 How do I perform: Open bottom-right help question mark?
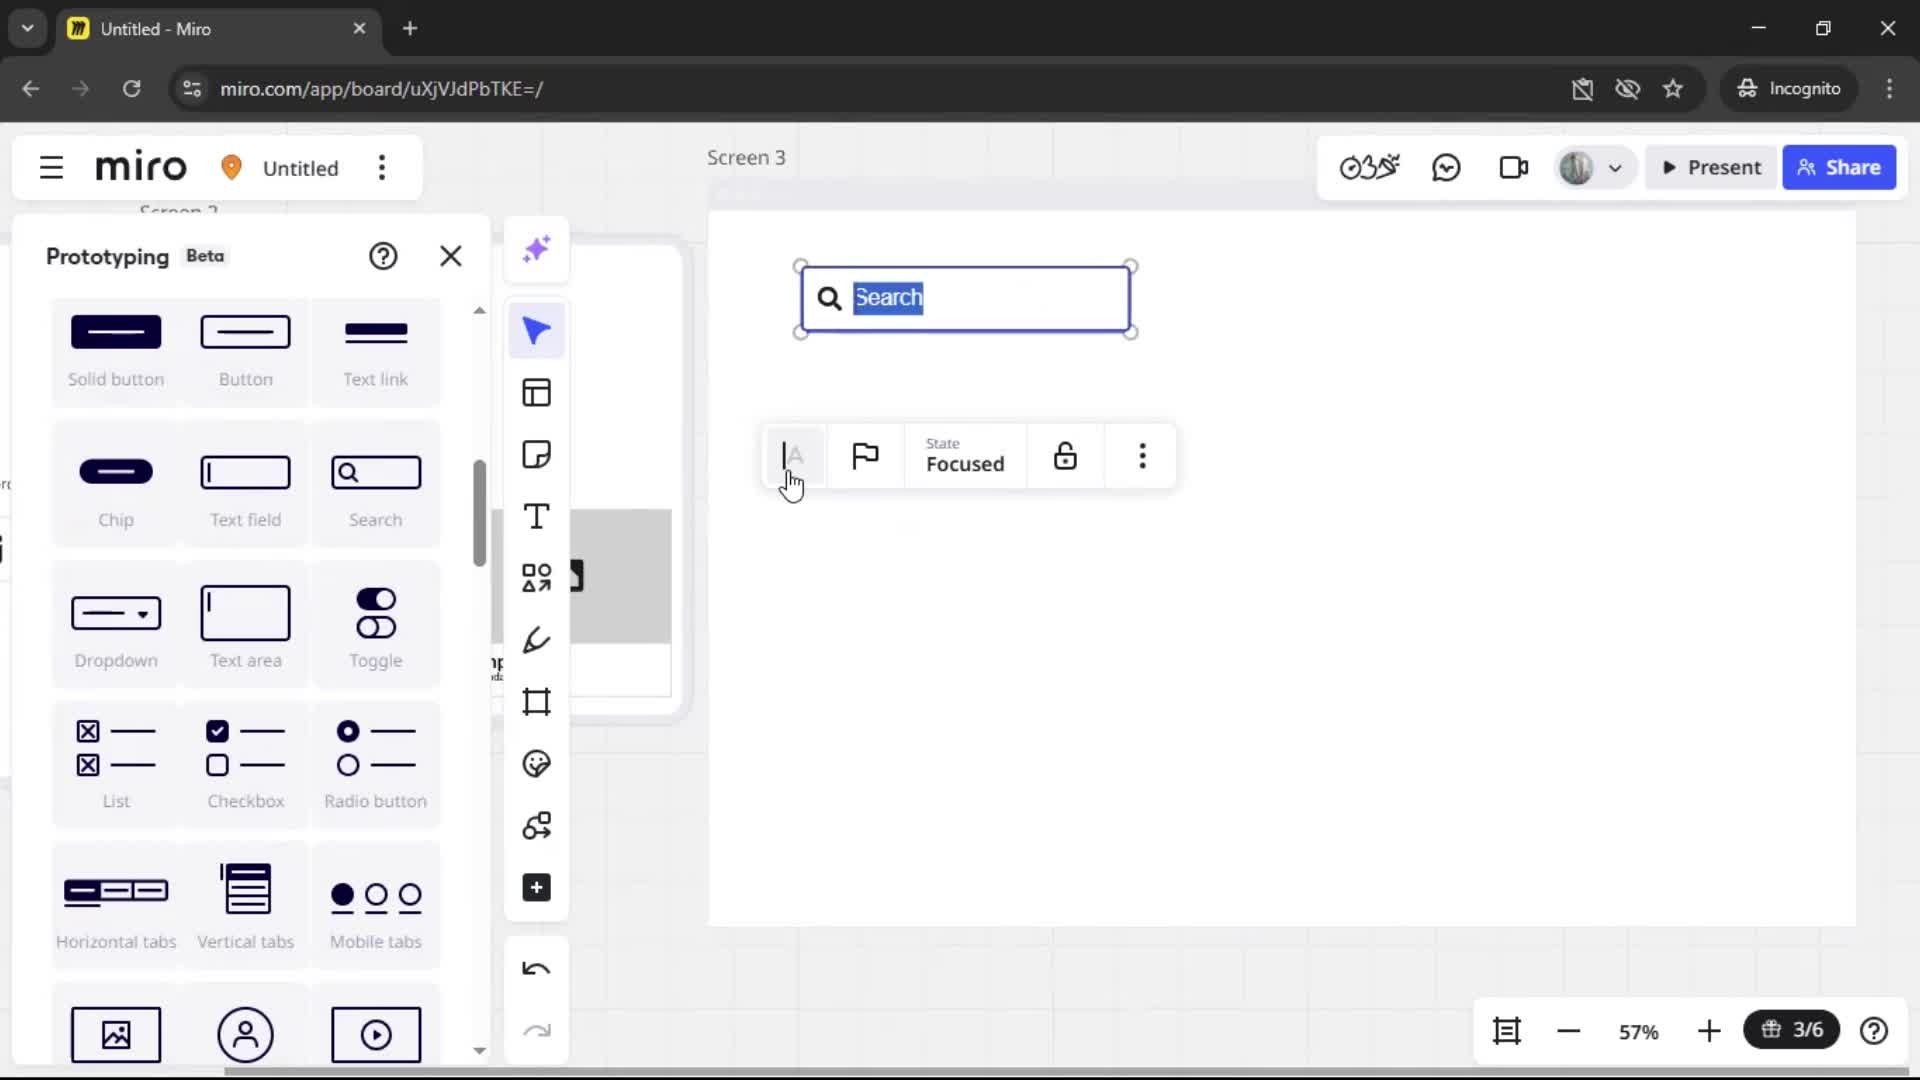pos(1874,1031)
